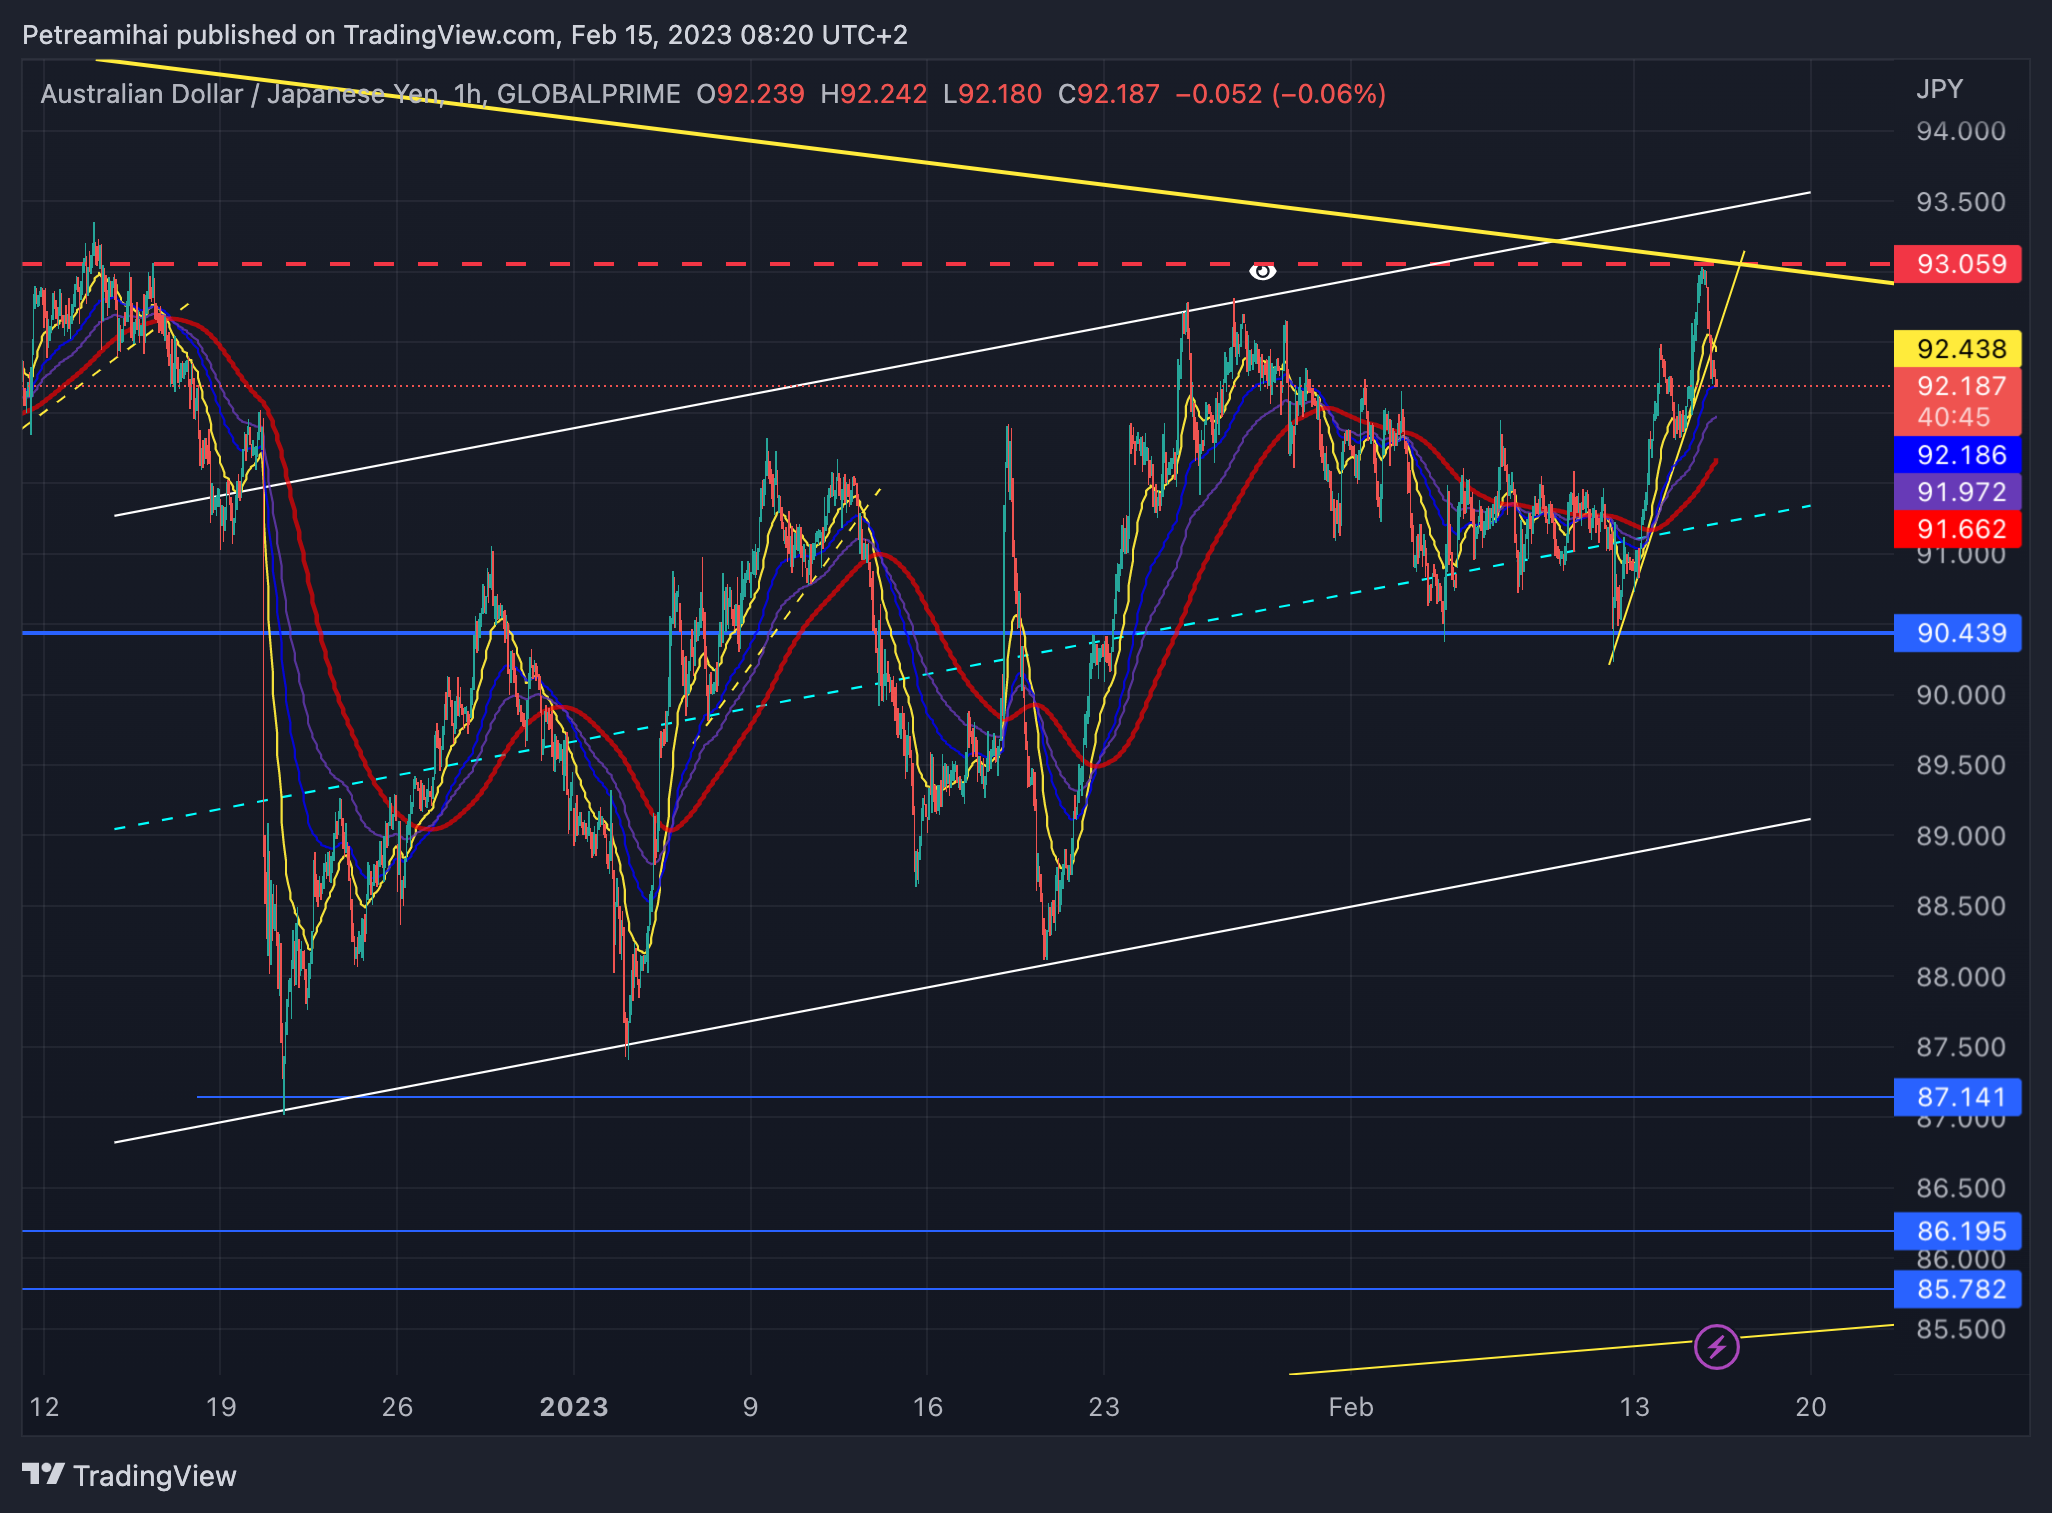Click the JPY currency label on price axis
The width and height of the screenshot is (2052, 1513).
pyautogui.click(x=1939, y=89)
